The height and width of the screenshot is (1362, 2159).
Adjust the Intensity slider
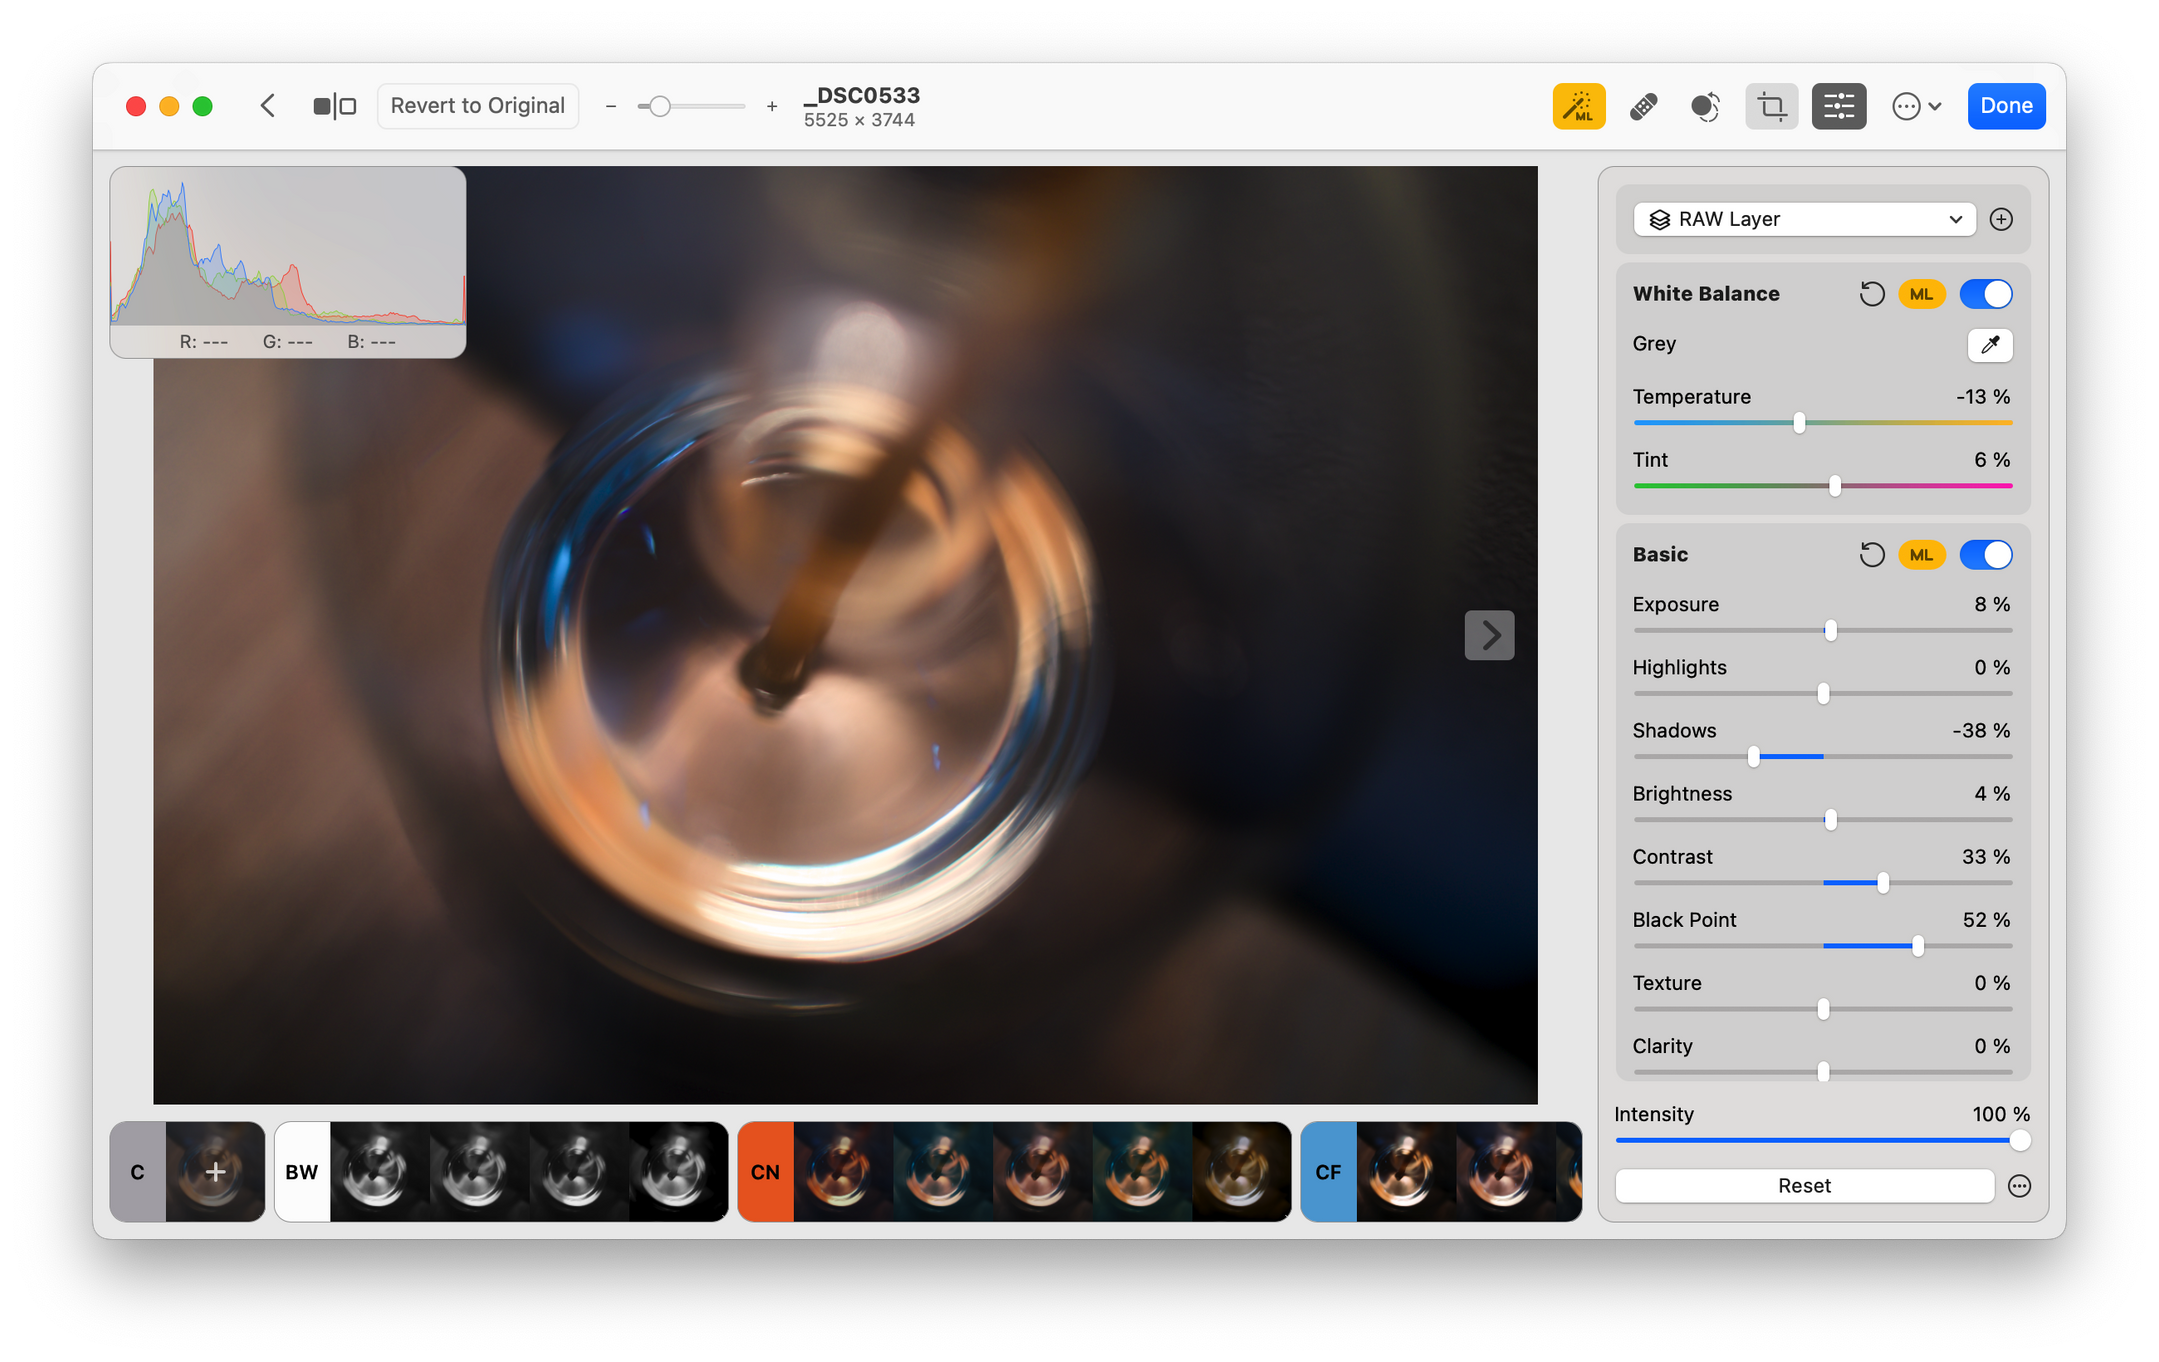tap(1822, 1140)
